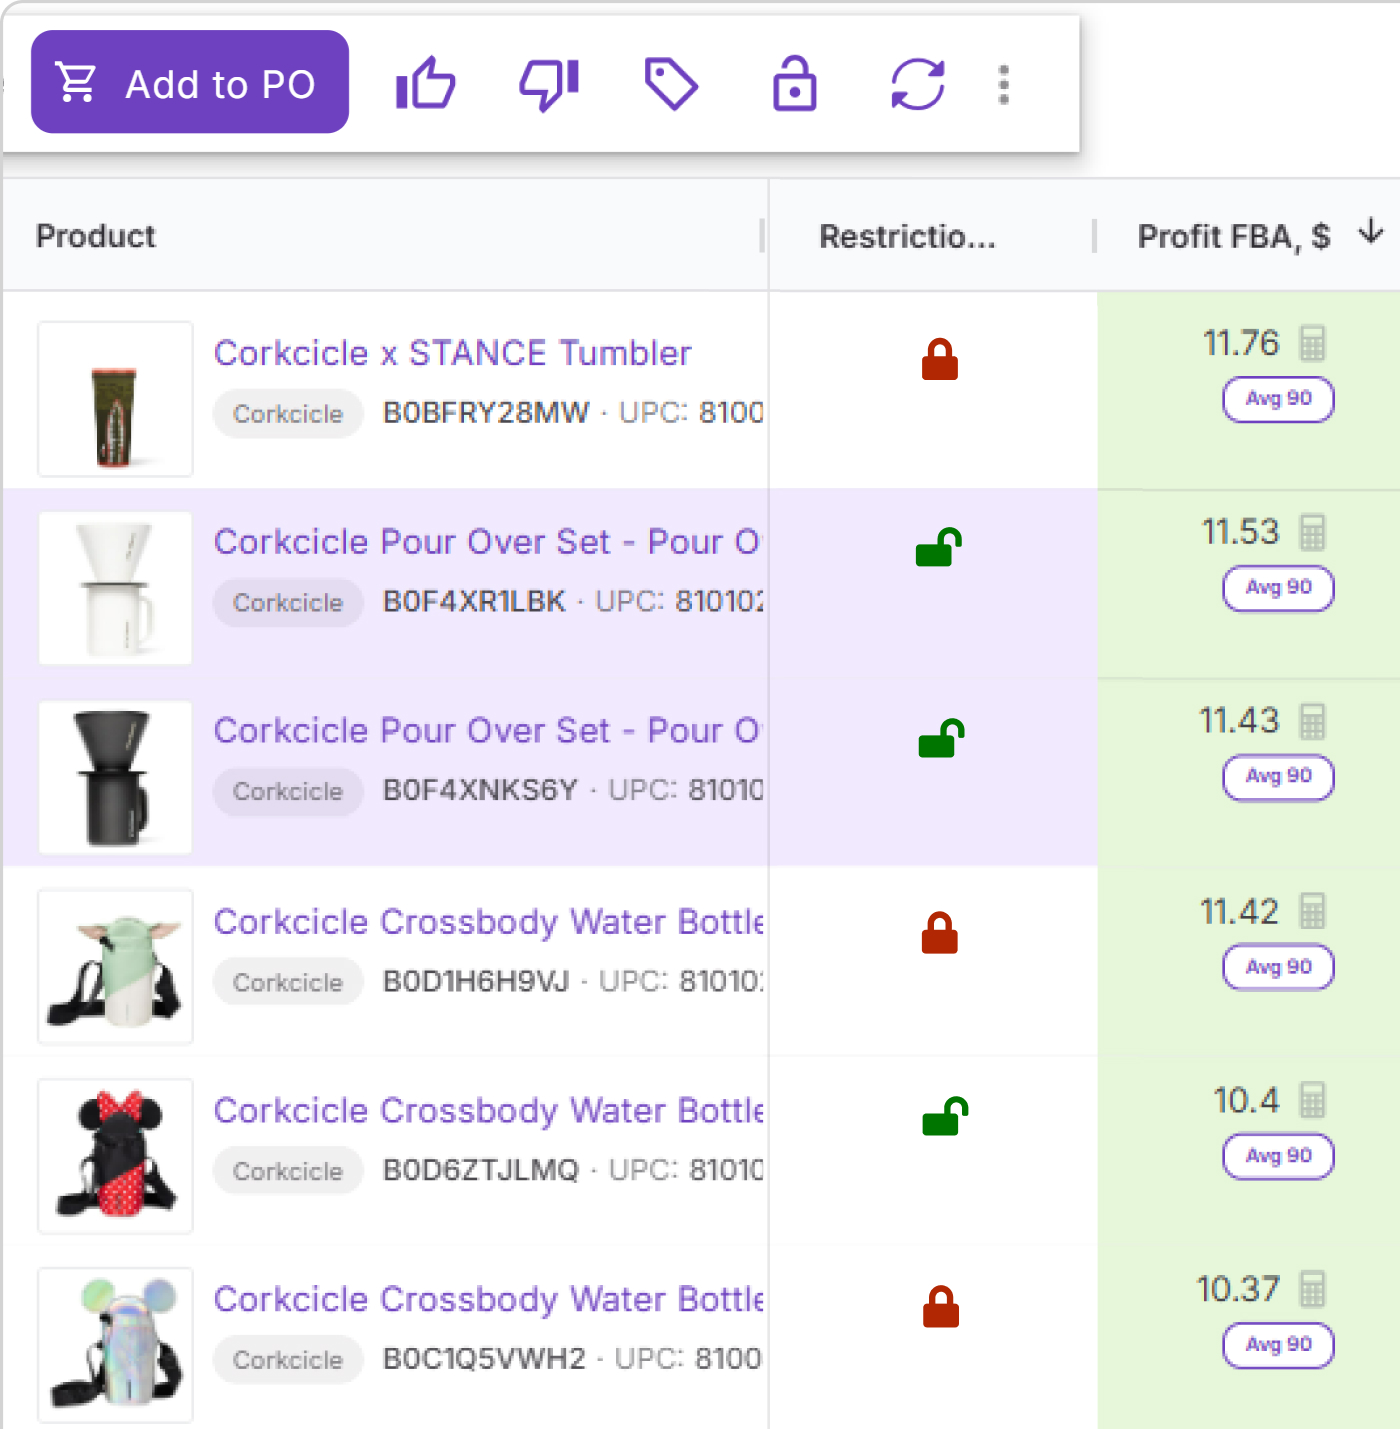The height and width of the screenshot is (1429, 1400).
Task: Open the Minnie Mouse water bottle thumbnail
Action: 115,1155
